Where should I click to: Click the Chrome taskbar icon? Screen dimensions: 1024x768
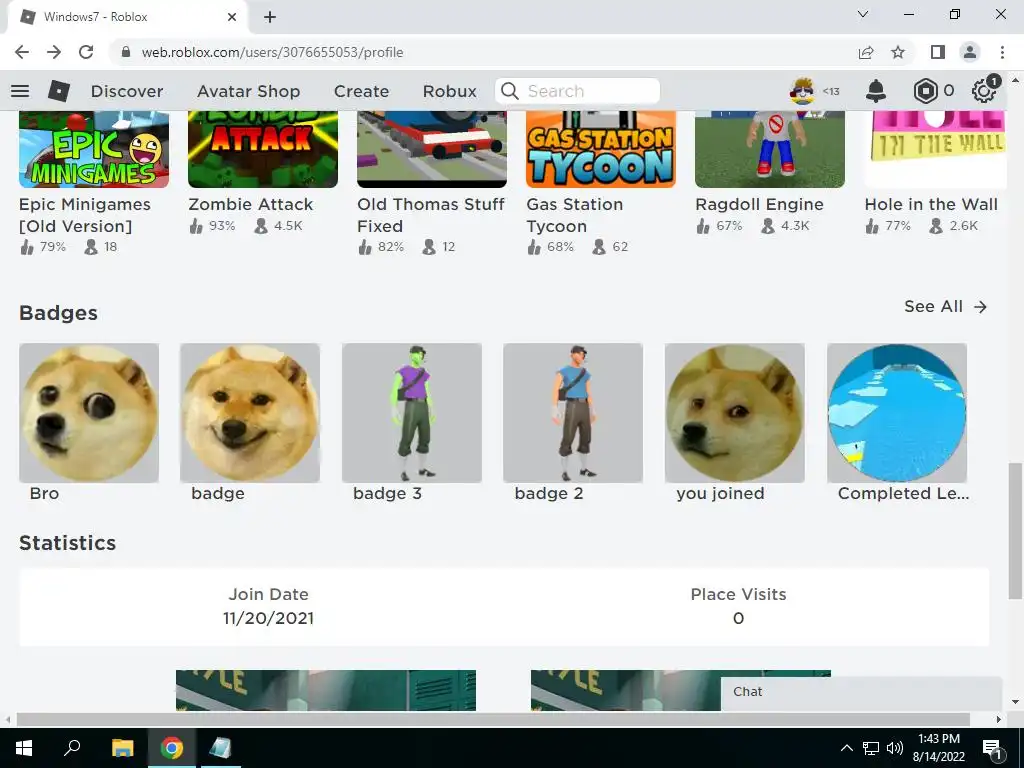click(x=172, y=748)
